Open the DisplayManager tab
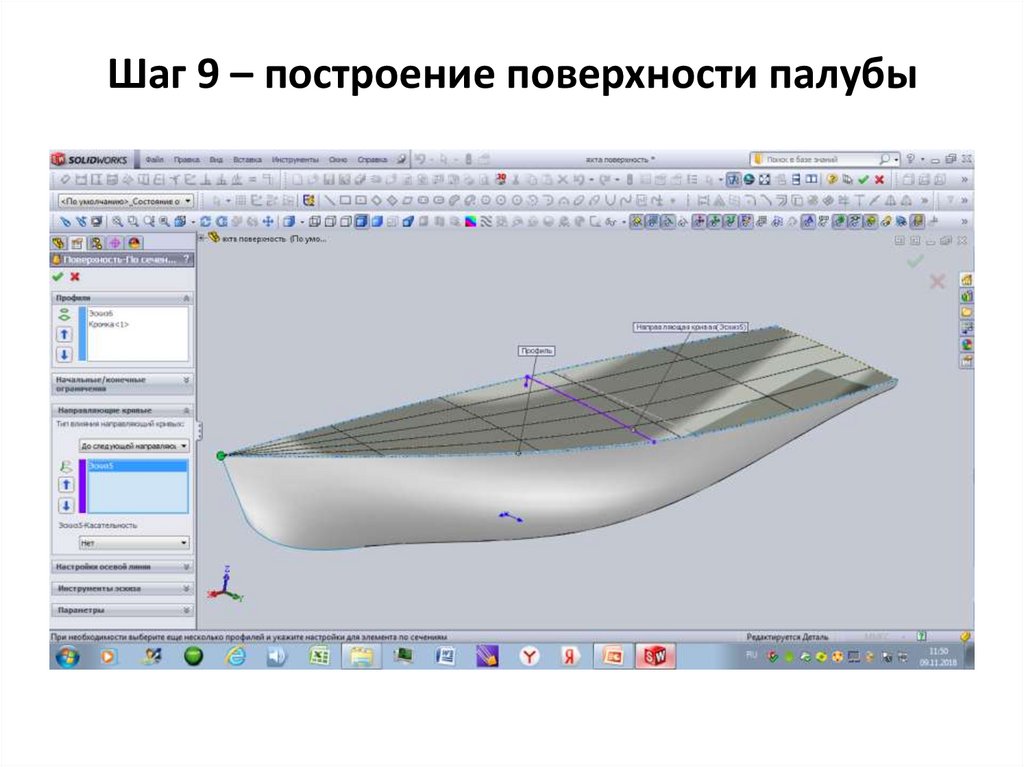1024x767 pixels. [134, 243]
